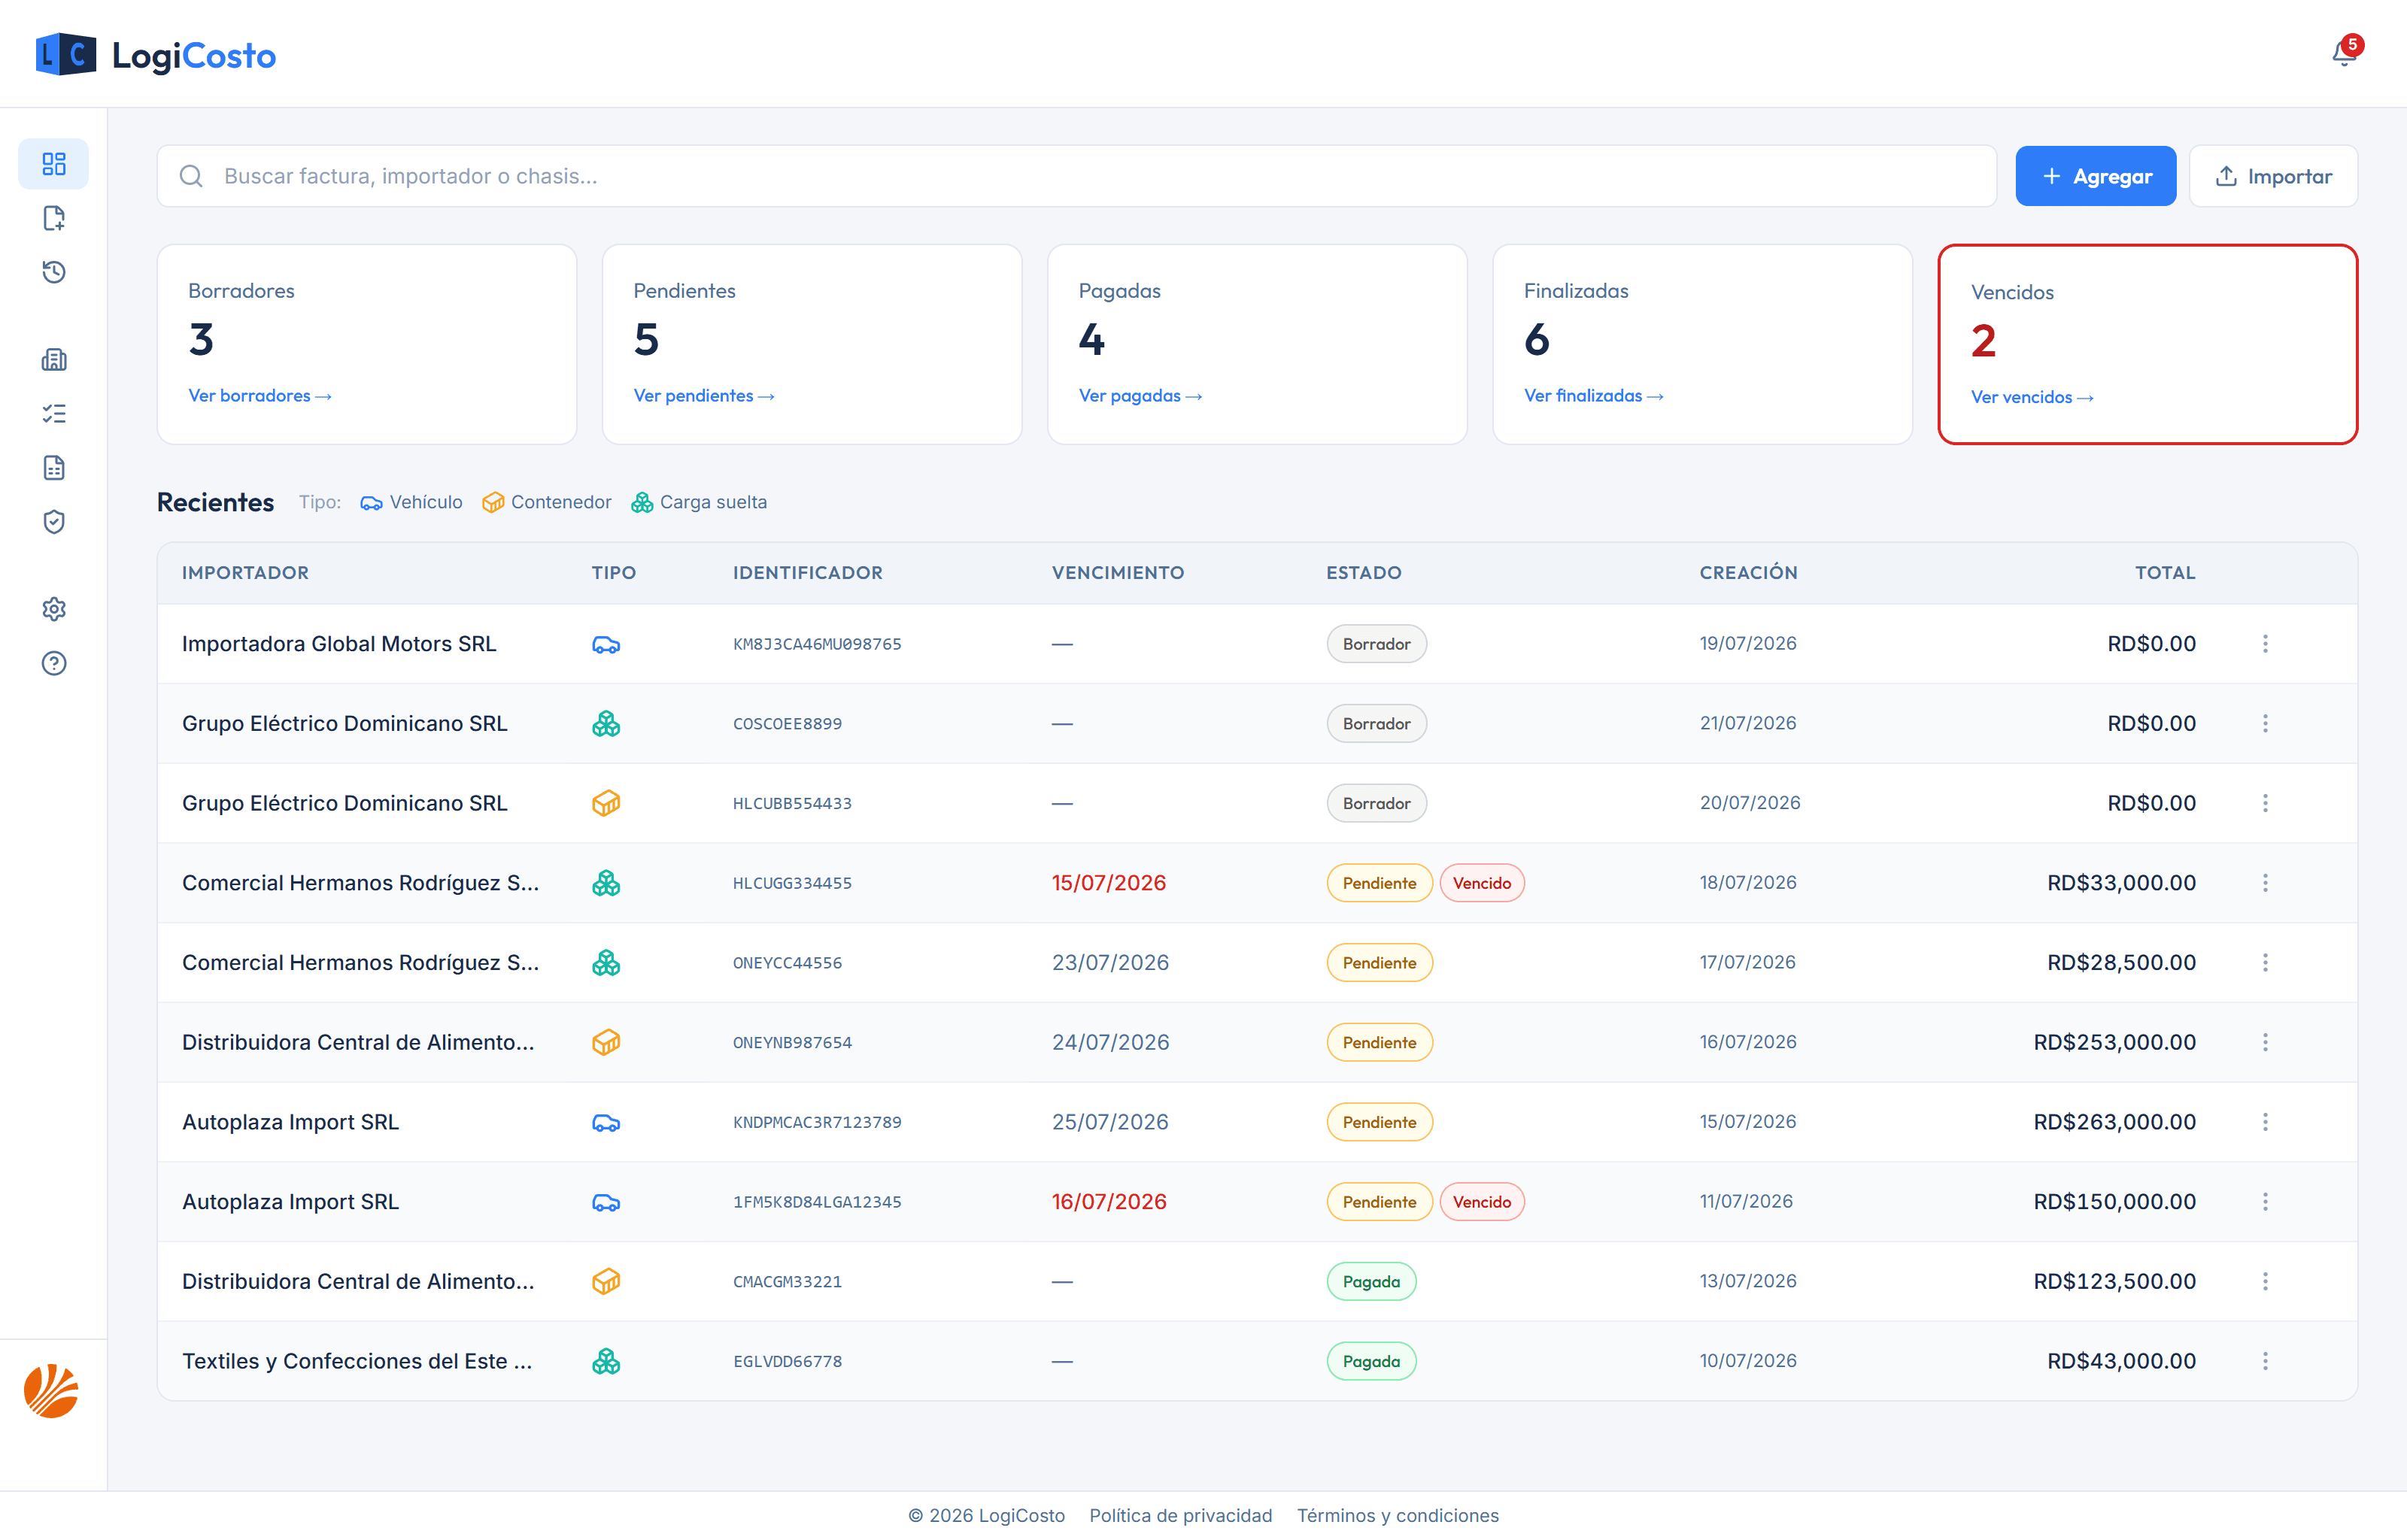2407x1540 pixels.
Task: Open row menu for HLCUGG334455 invoice
Action: pos(2265,883)
